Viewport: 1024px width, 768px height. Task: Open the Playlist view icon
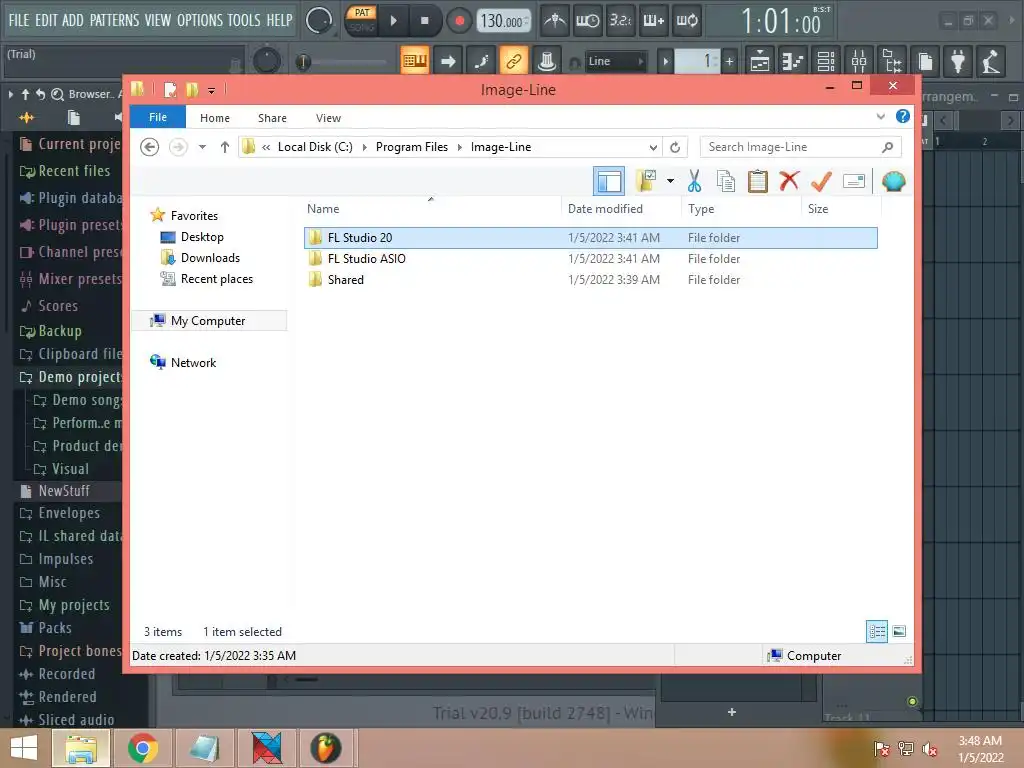click(x=759, y=61)
